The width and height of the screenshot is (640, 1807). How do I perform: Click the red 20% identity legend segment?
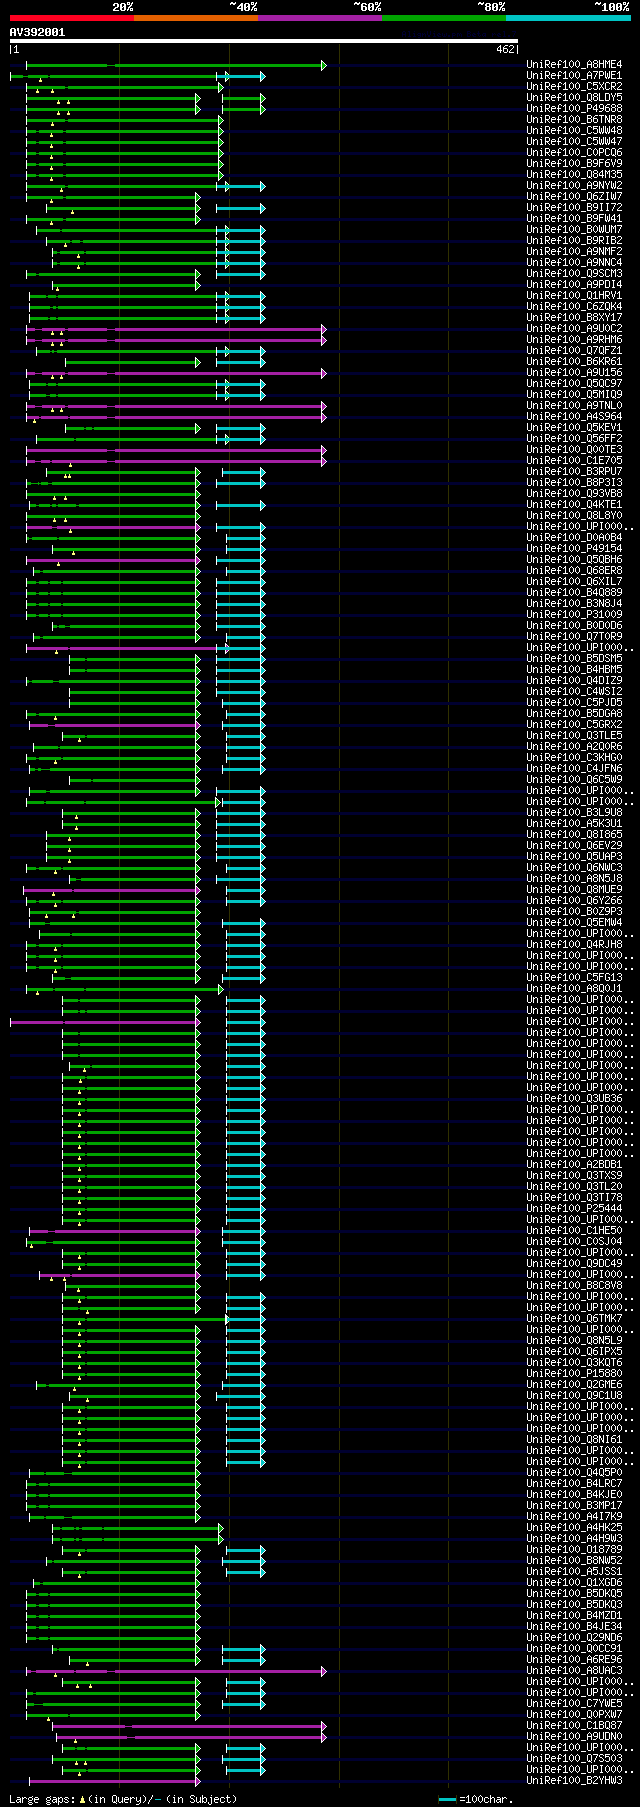(x=71, y=18)
